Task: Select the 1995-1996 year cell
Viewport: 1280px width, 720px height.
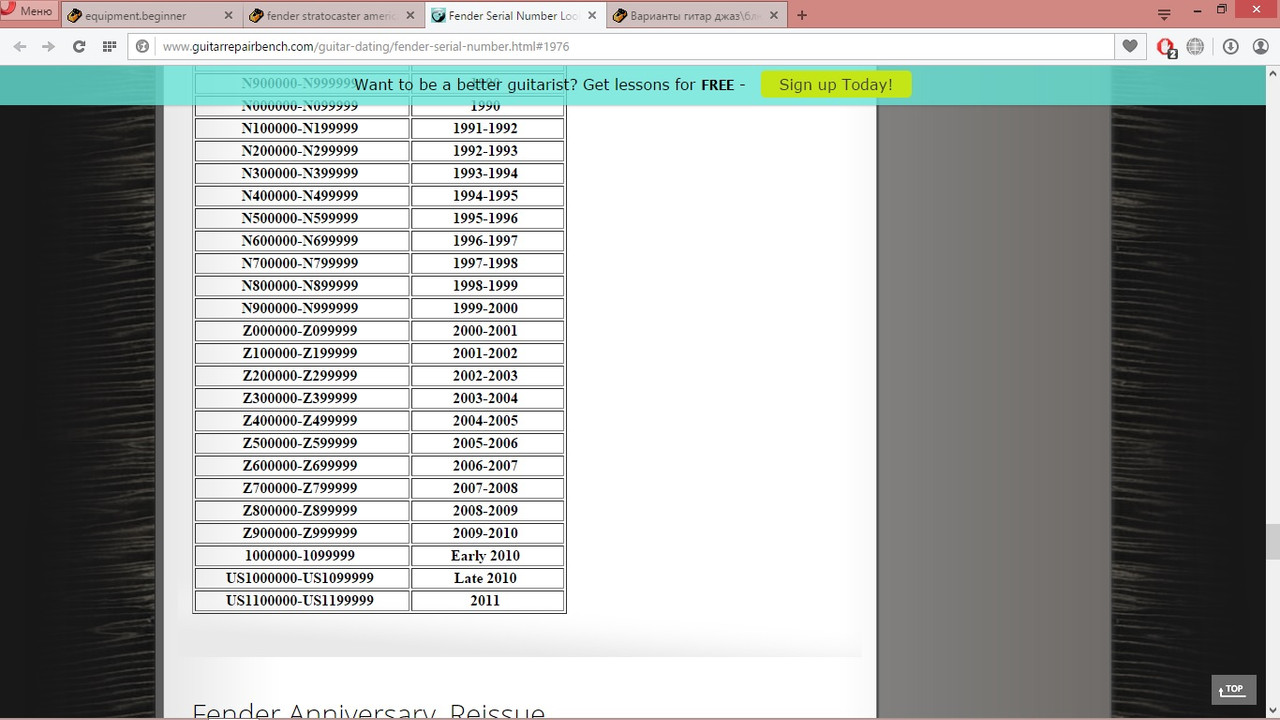Action: (487, 218)
